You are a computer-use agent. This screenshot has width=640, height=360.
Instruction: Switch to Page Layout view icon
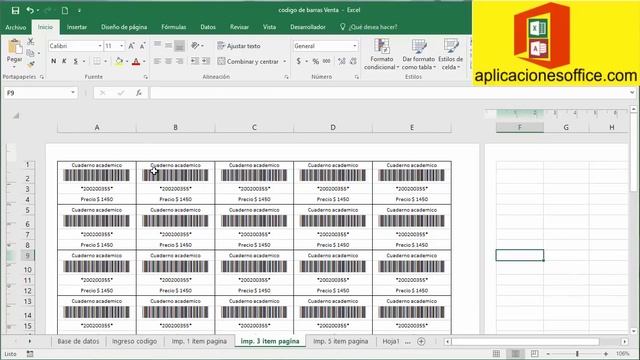click(x=516, y=353)
